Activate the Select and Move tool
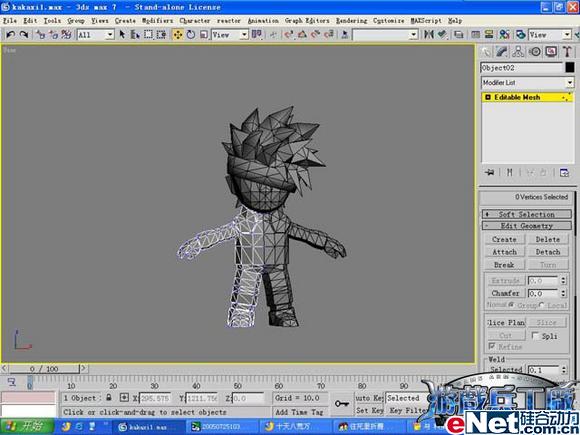 (x=178, y=35)
